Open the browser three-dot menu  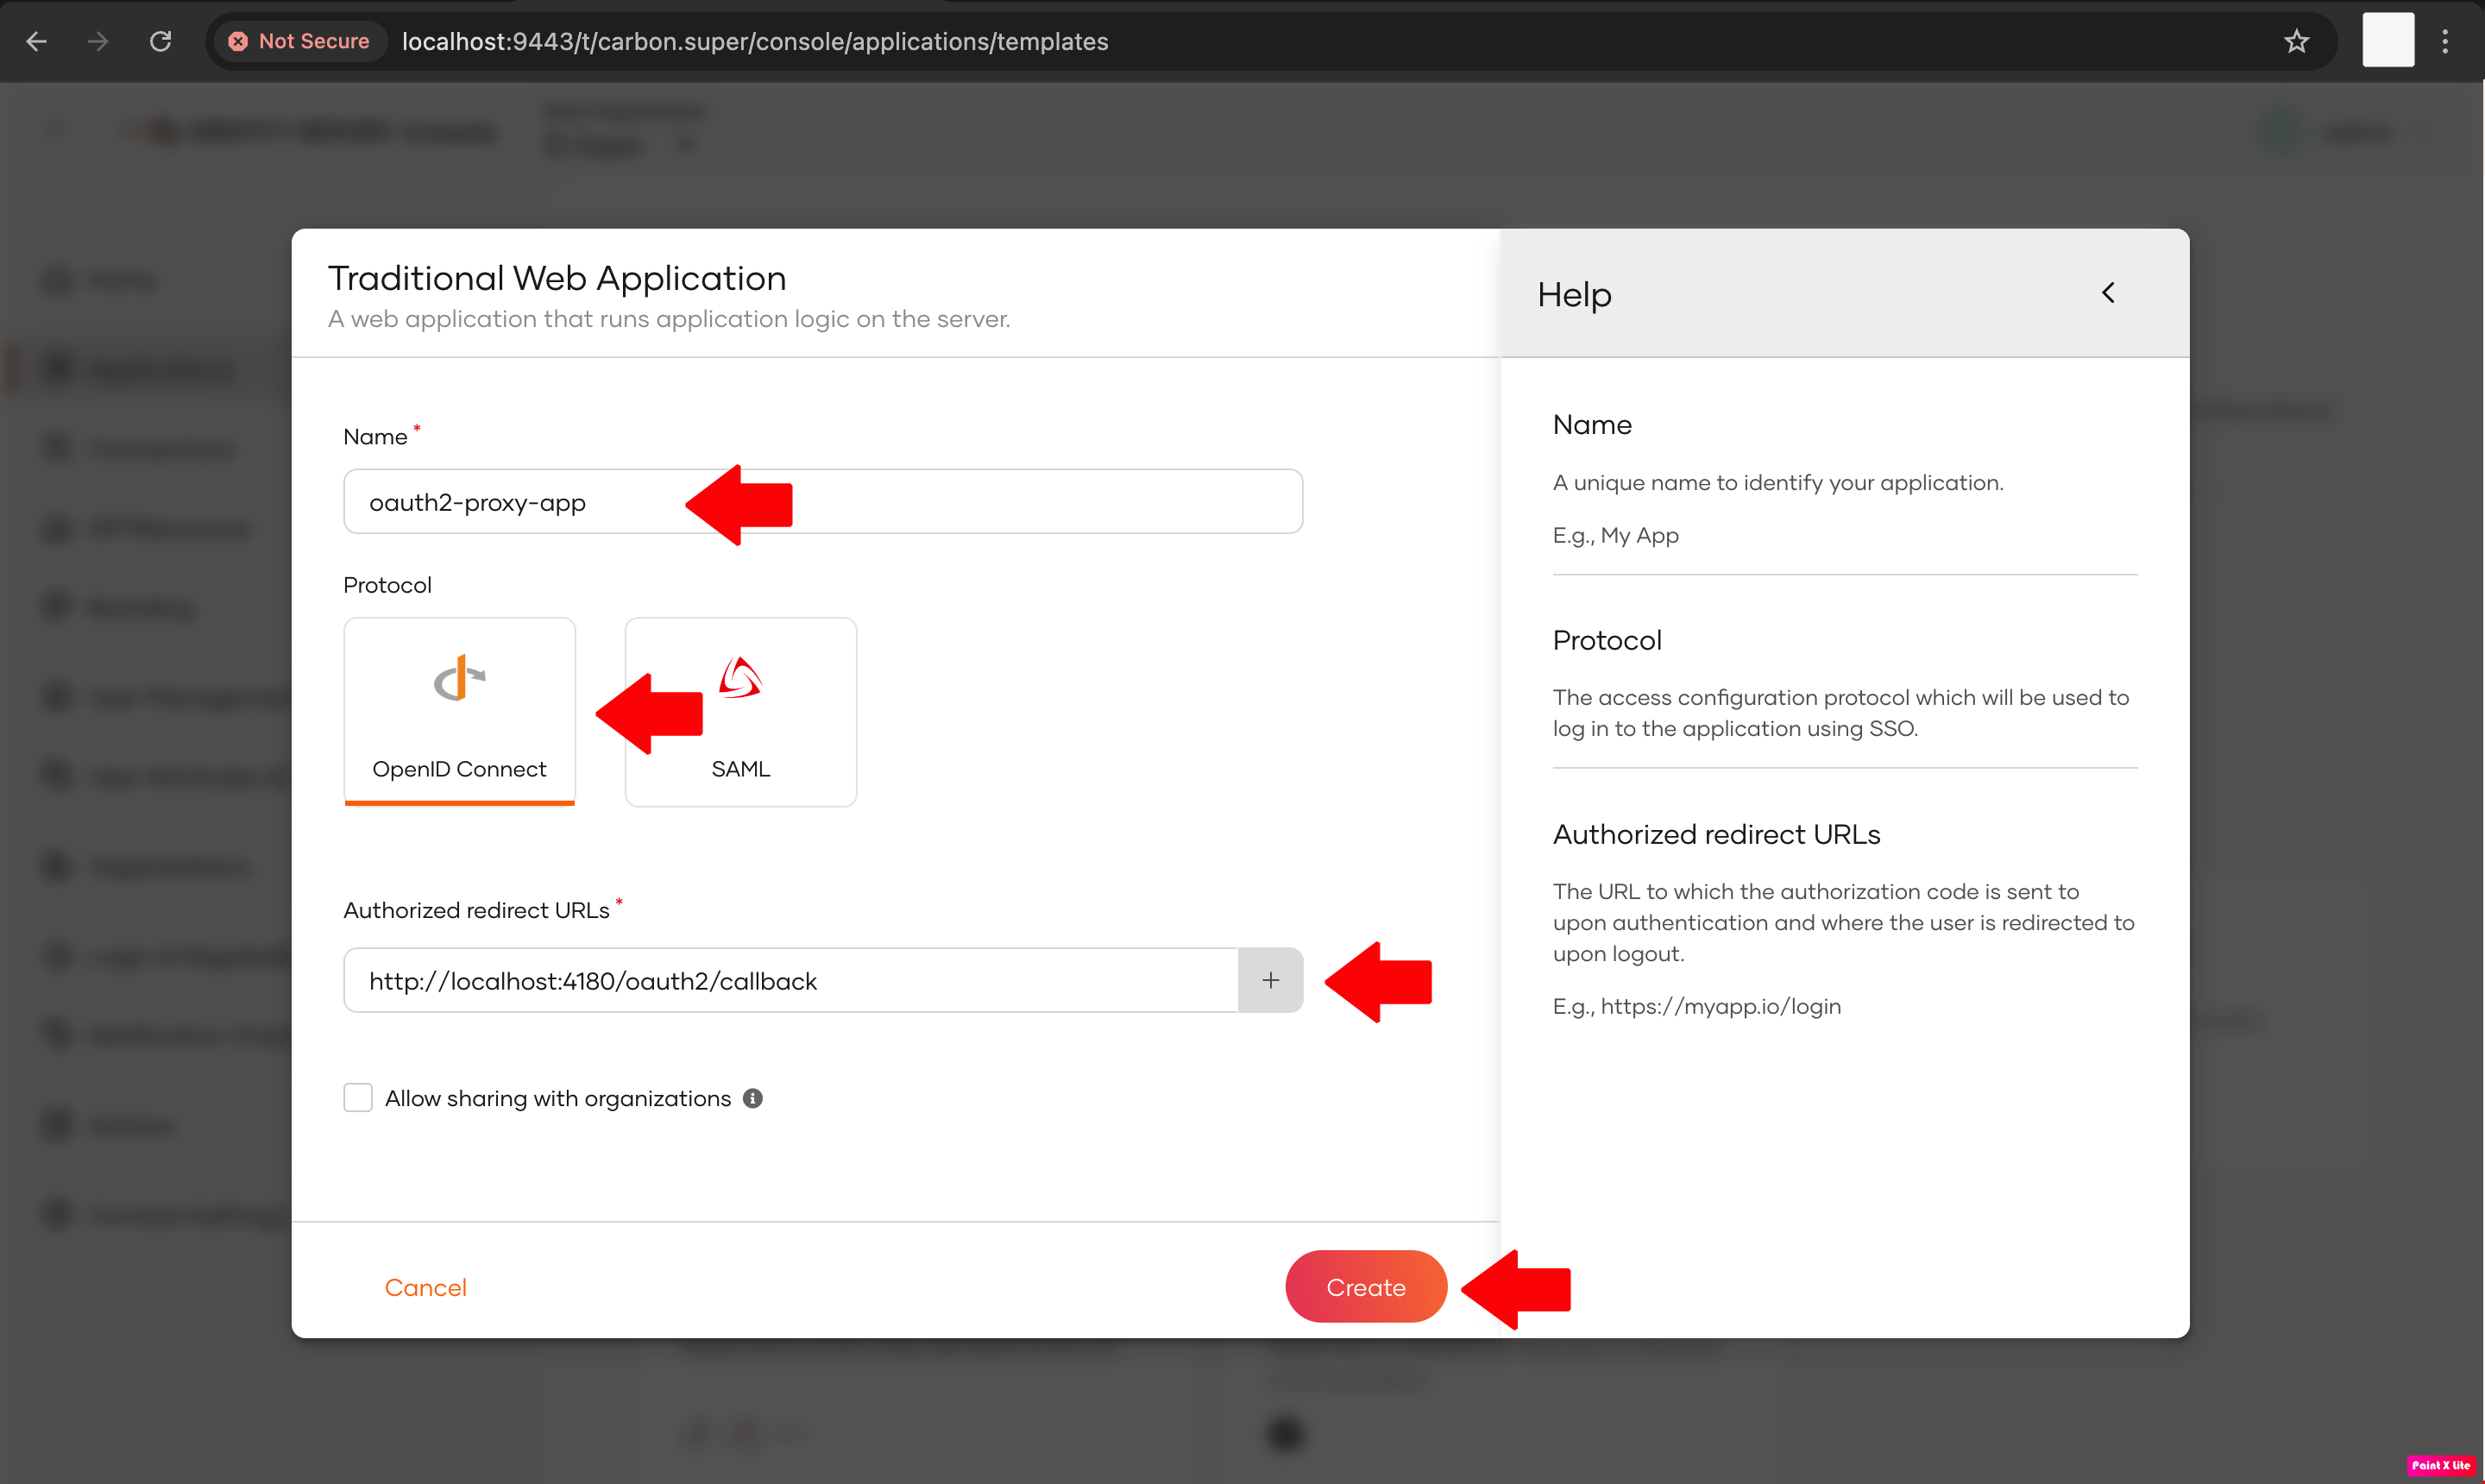2445,41
